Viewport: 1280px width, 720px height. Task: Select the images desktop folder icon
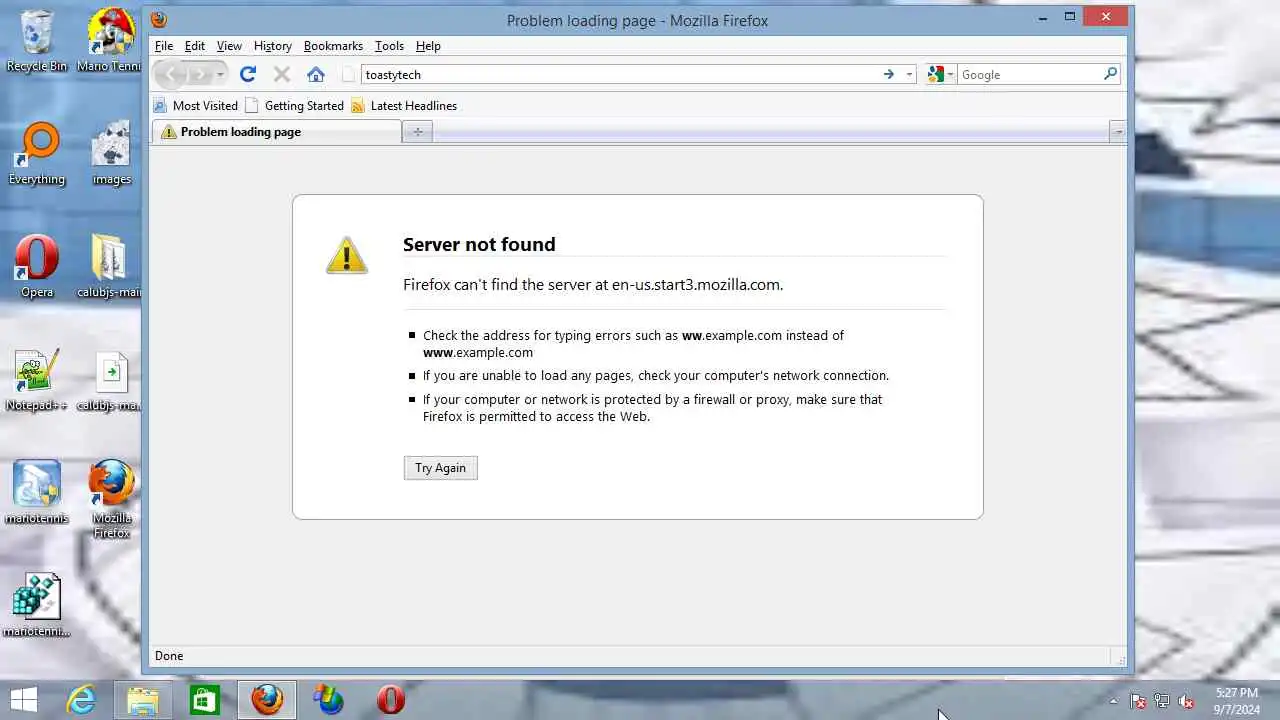pos(111,154)
